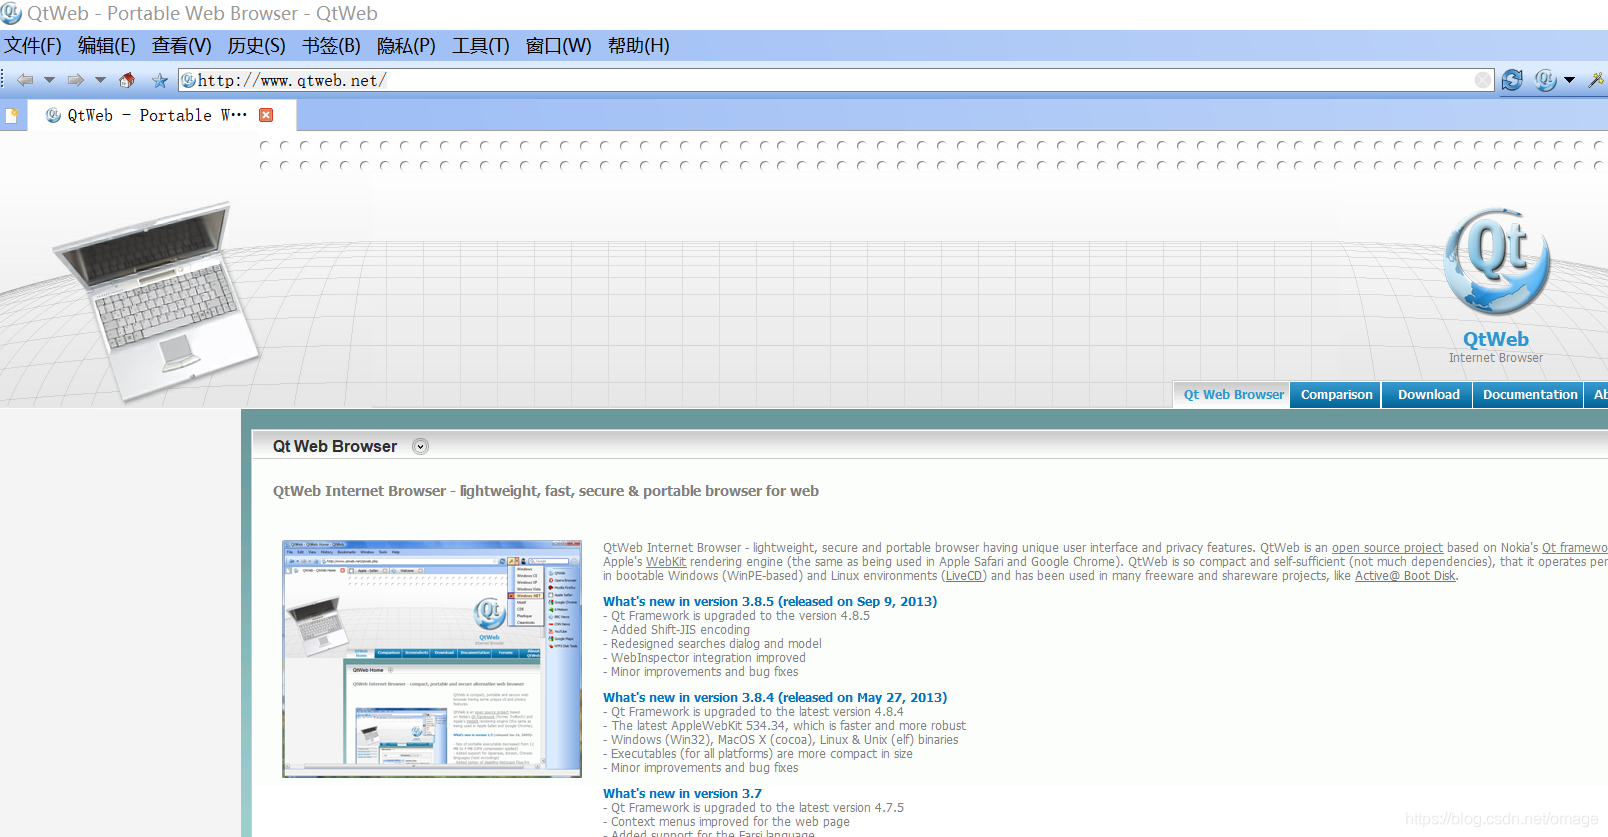Open the 窗口(W) menu
The height and width of the screenshot is (837, 1608).
click(x=559, y=46)
